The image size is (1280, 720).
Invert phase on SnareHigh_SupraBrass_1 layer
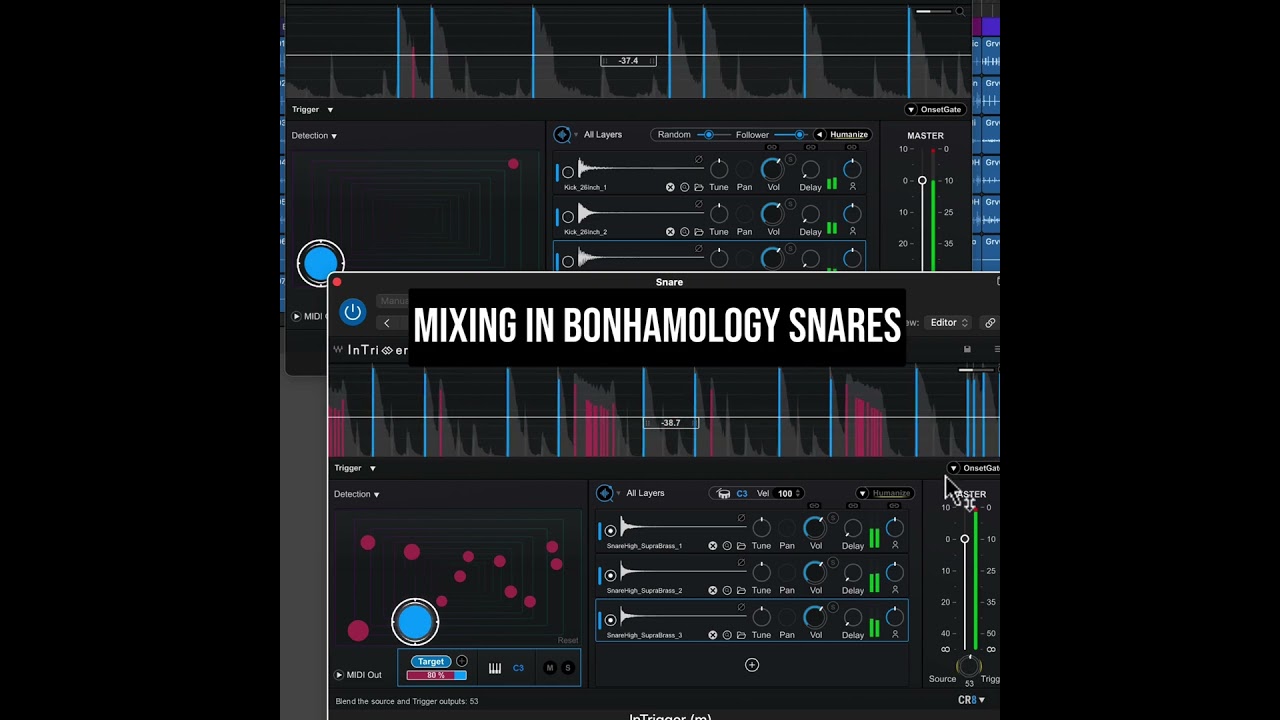741,518
